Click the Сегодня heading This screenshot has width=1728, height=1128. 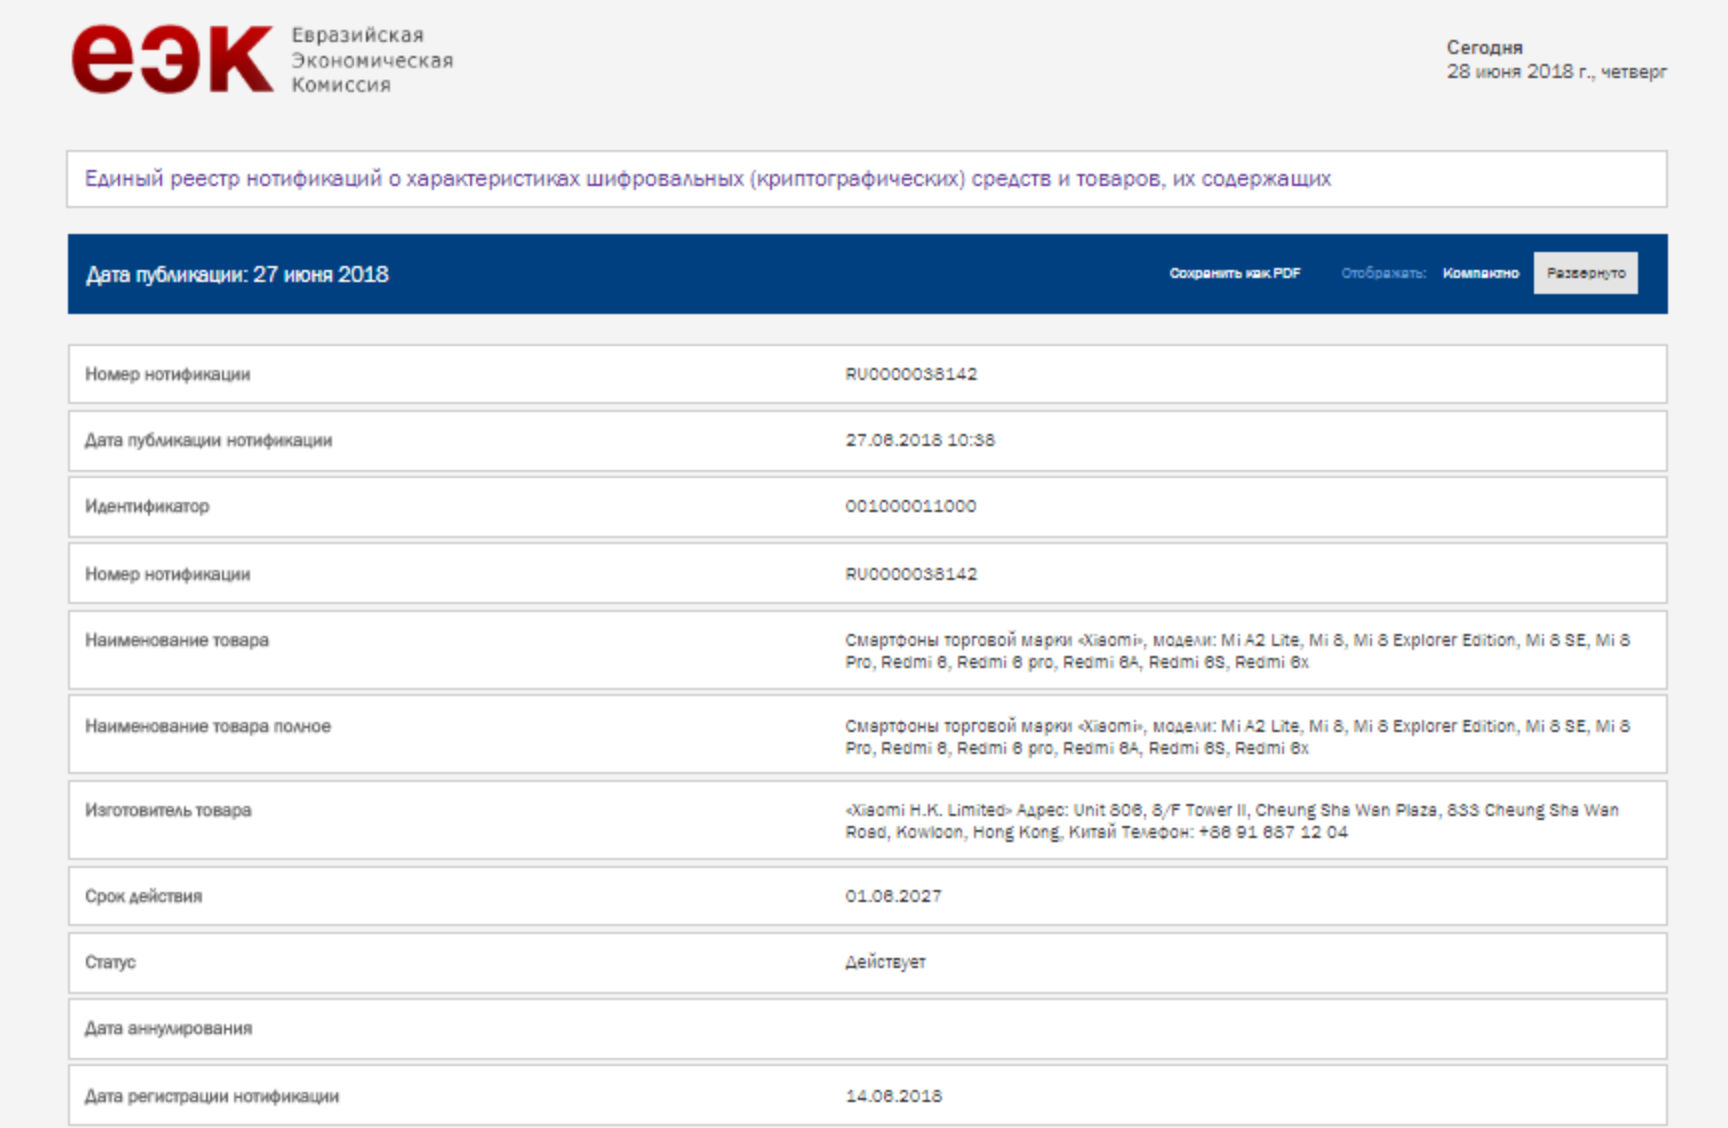1484,47
